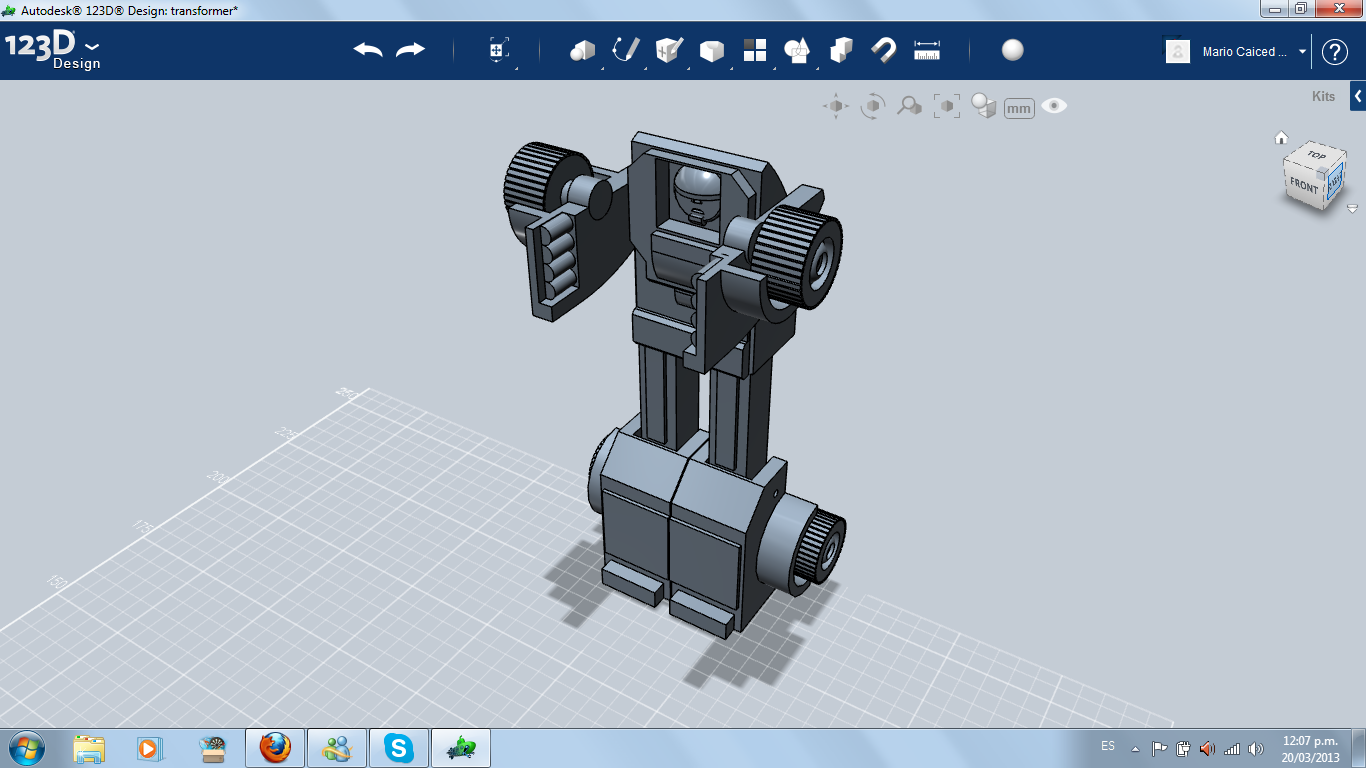The image size is (1366, 768).
Task: Open the white speaker volume control
Action: click(1256, 748)
